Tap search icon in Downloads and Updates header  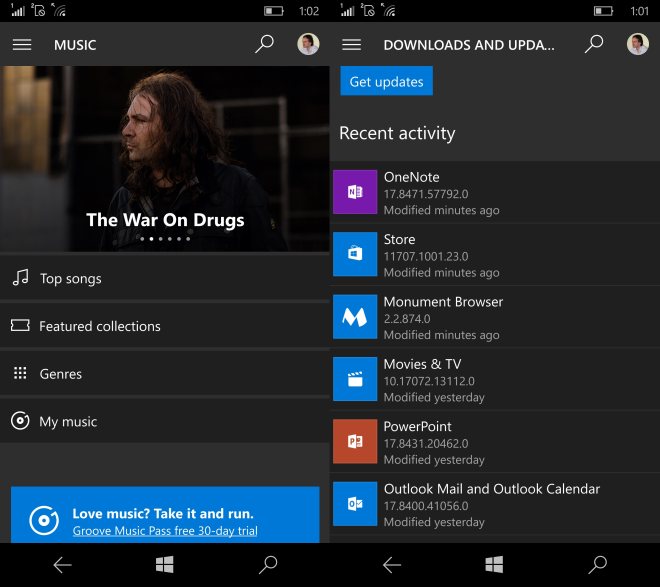[x=594, y=44]
